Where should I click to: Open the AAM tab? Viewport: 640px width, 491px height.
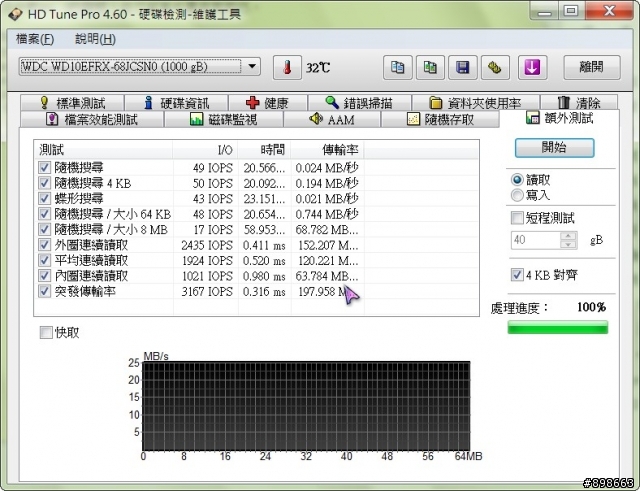point(332,119)
